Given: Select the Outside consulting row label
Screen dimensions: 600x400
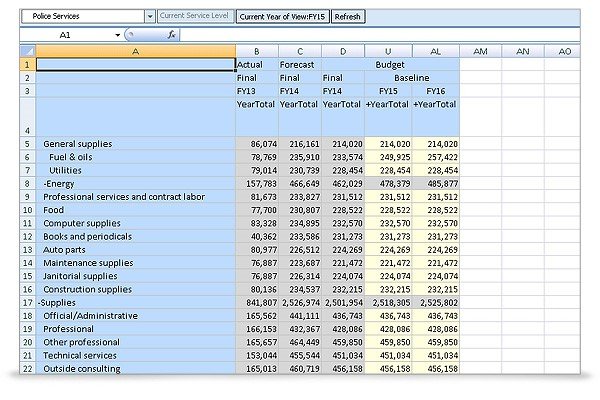Looking at the screenshot, I should pyautogui.click(x=82, y=369).
